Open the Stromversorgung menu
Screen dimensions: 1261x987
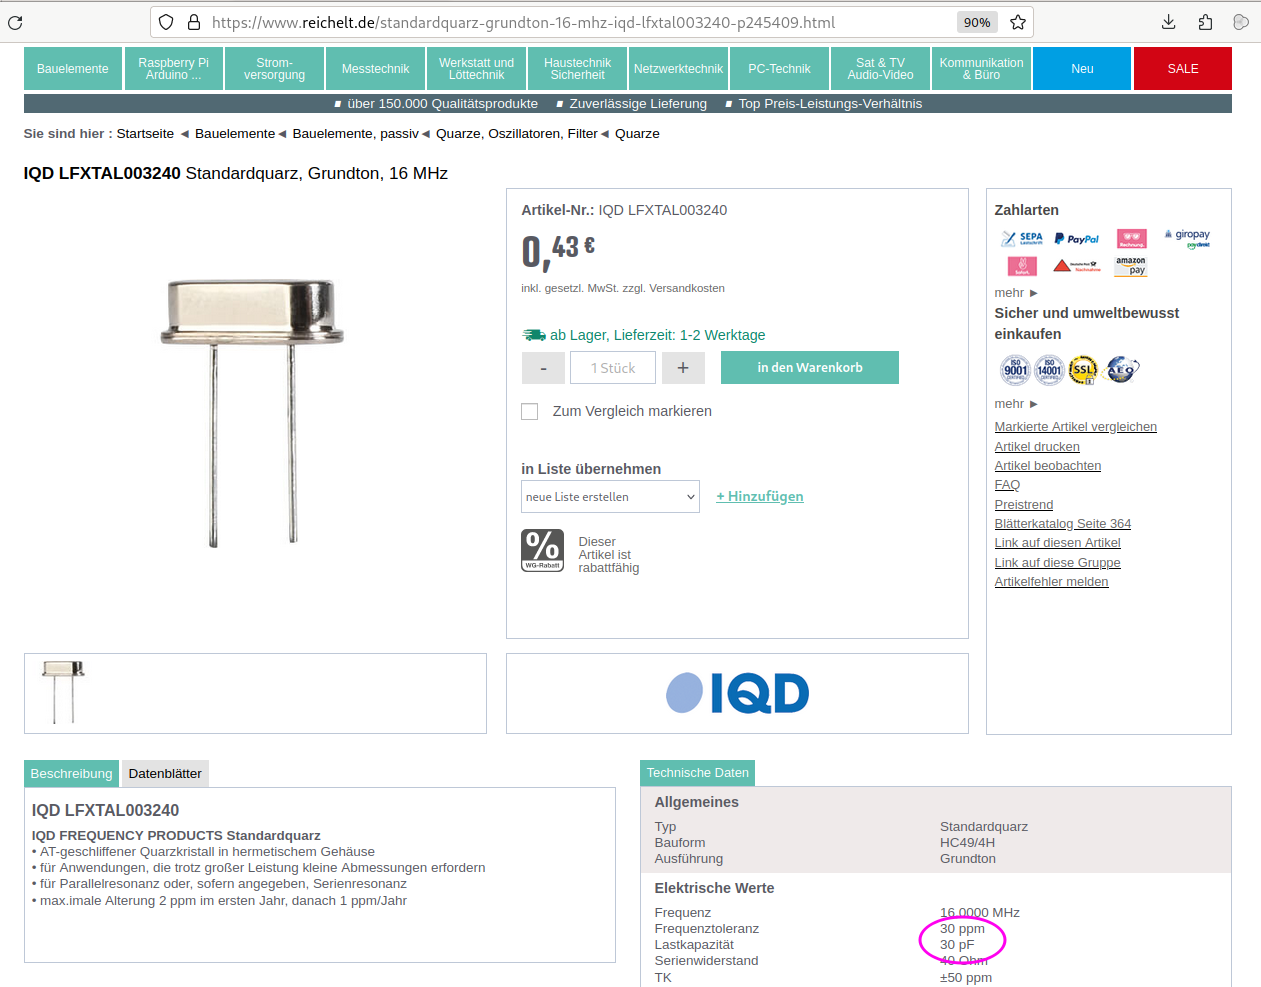click(275, 69)
